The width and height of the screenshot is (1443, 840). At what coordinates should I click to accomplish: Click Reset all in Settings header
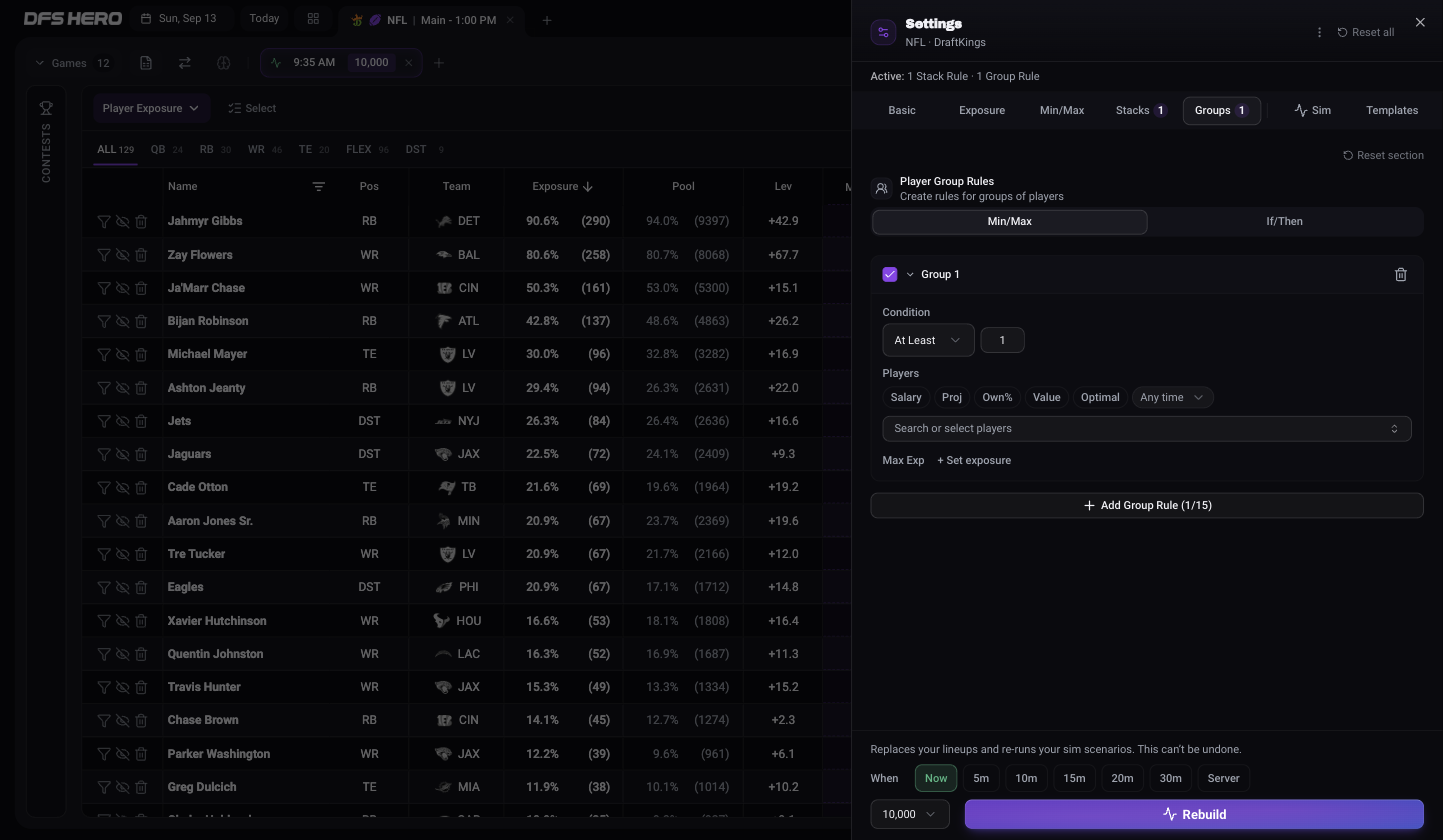click(x=1365, y=32)
